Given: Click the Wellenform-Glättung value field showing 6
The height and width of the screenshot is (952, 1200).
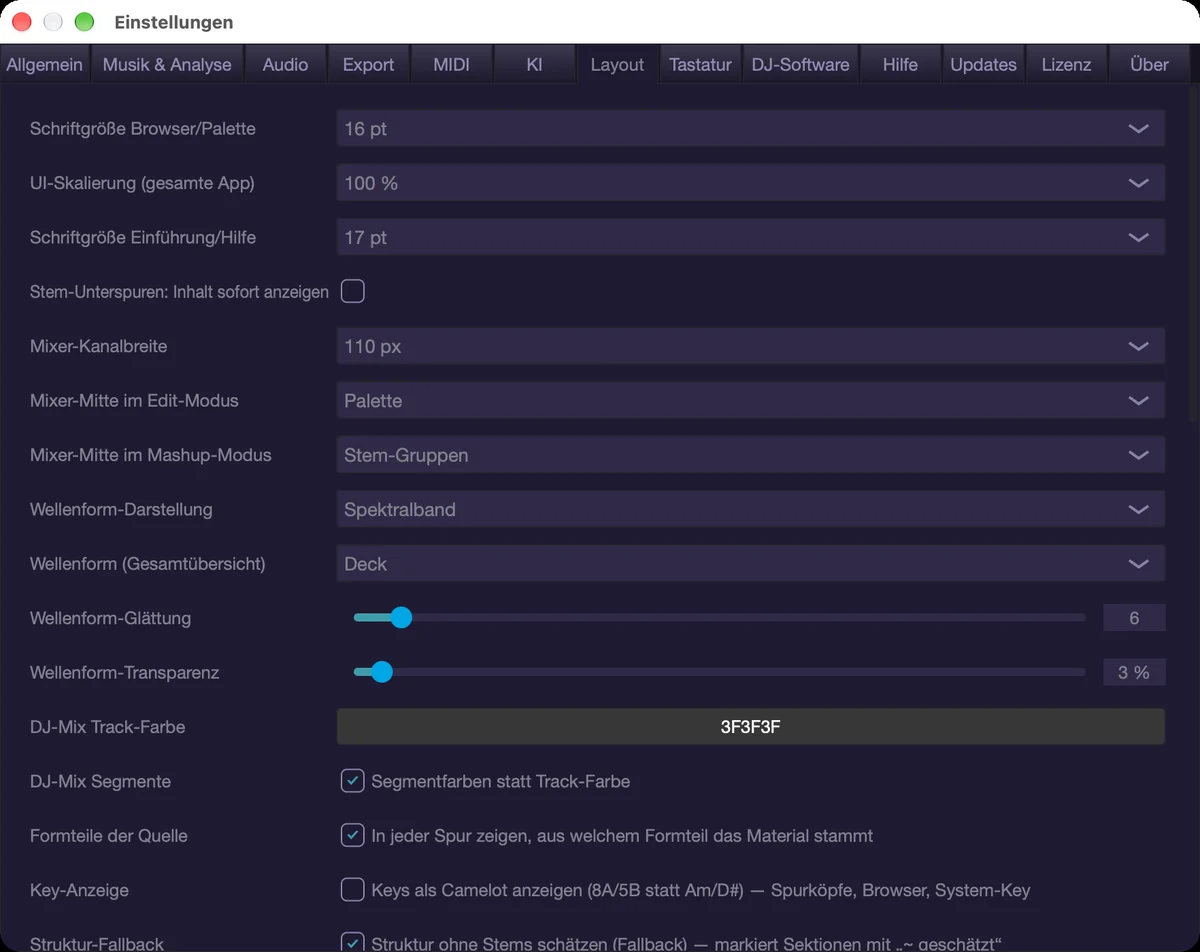Looking at the screenshot, I should (x=1134, y=618).
